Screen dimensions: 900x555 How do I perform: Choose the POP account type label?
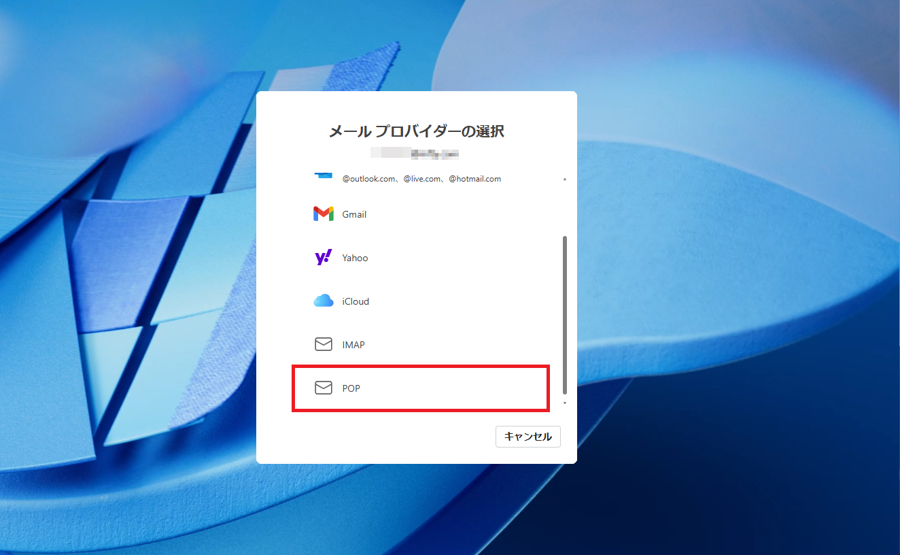point(351,388)
